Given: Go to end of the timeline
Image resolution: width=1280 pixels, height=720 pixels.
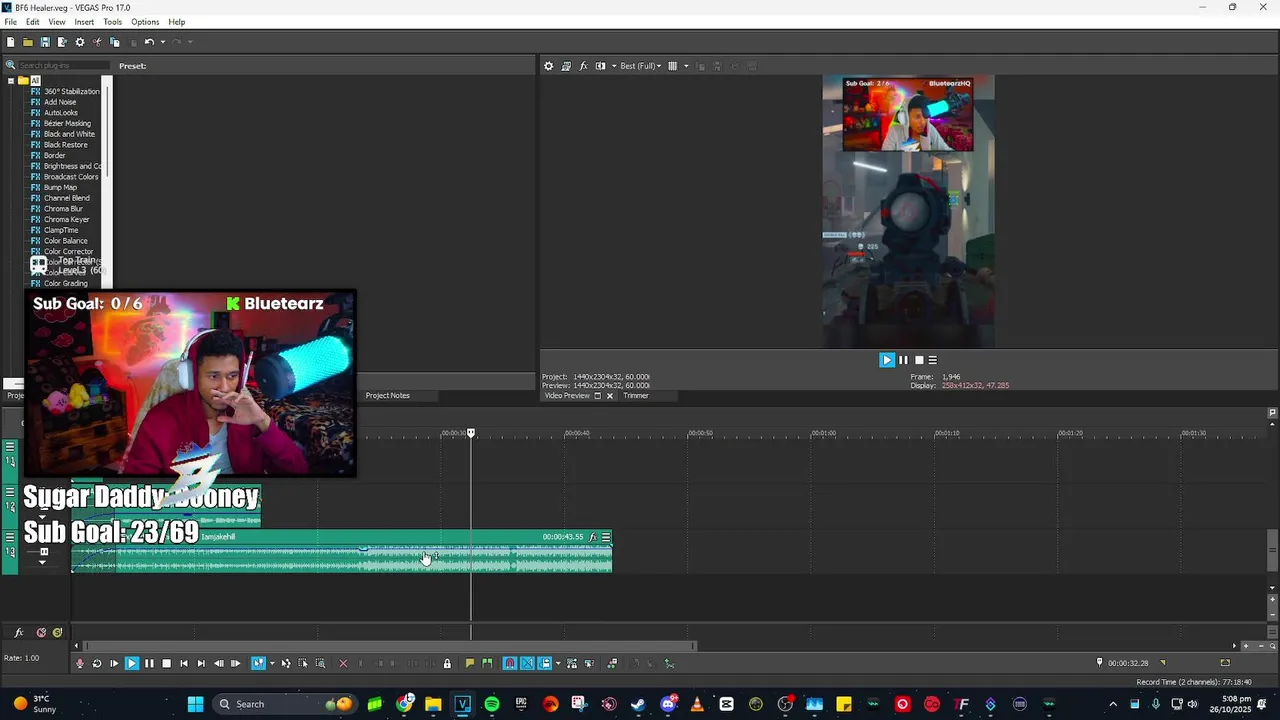Looking at the screenshot, I should coord(201,663).
